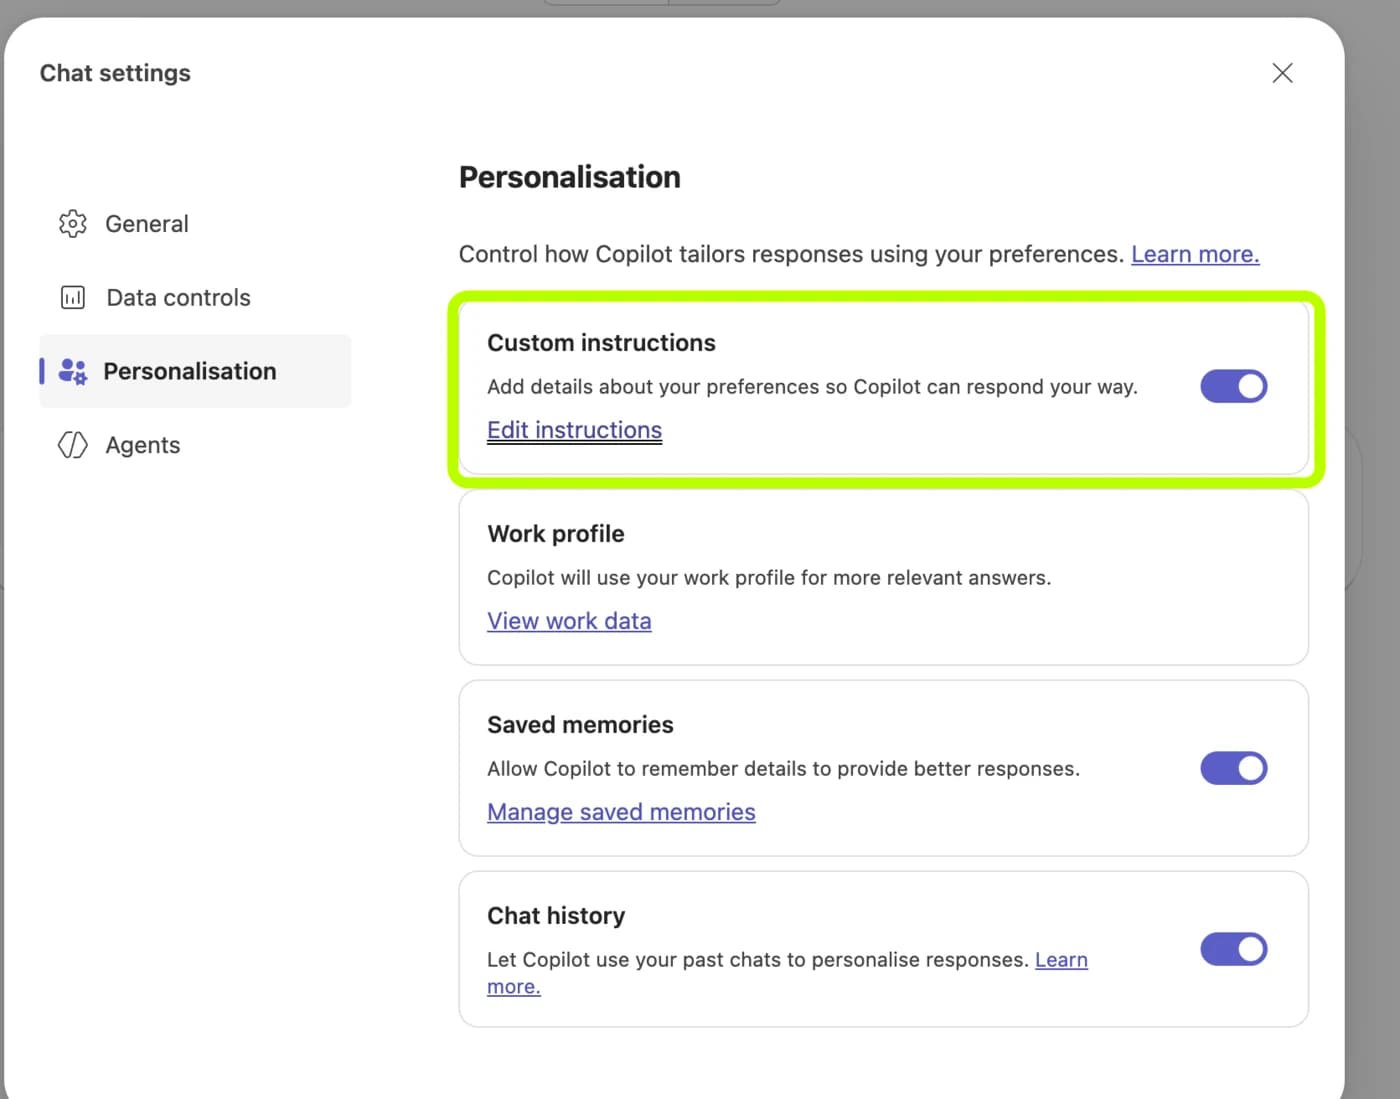
Task: Click the Custom instructions card title
Action: pos(601,343)
